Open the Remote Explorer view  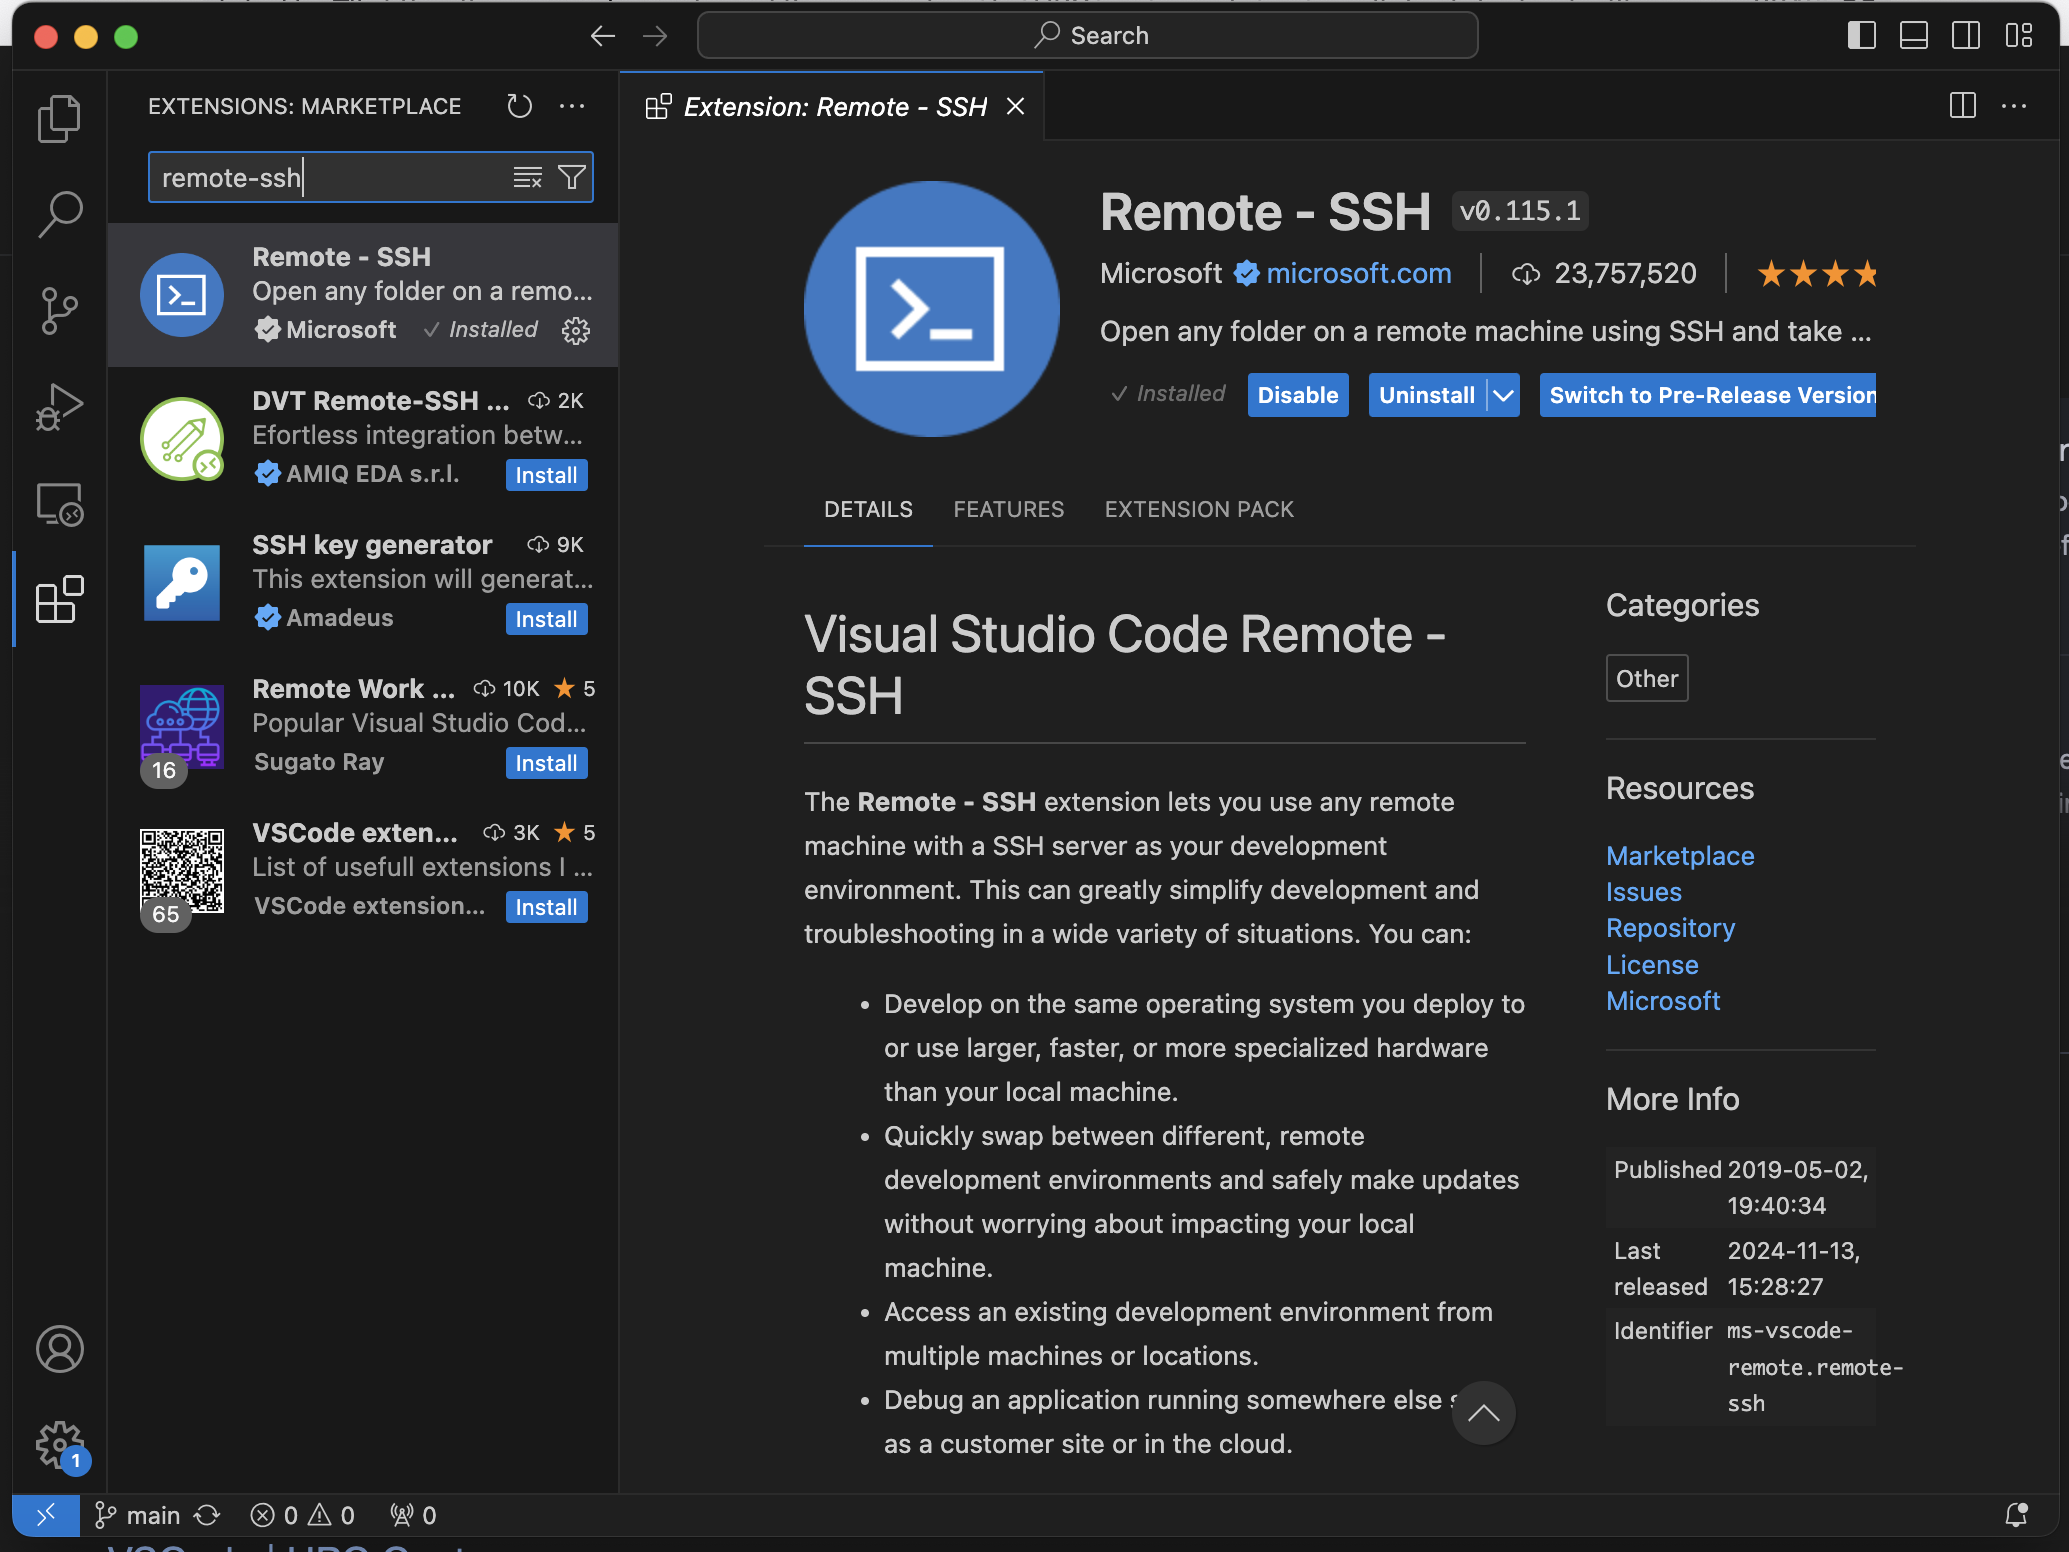(59, 504)
